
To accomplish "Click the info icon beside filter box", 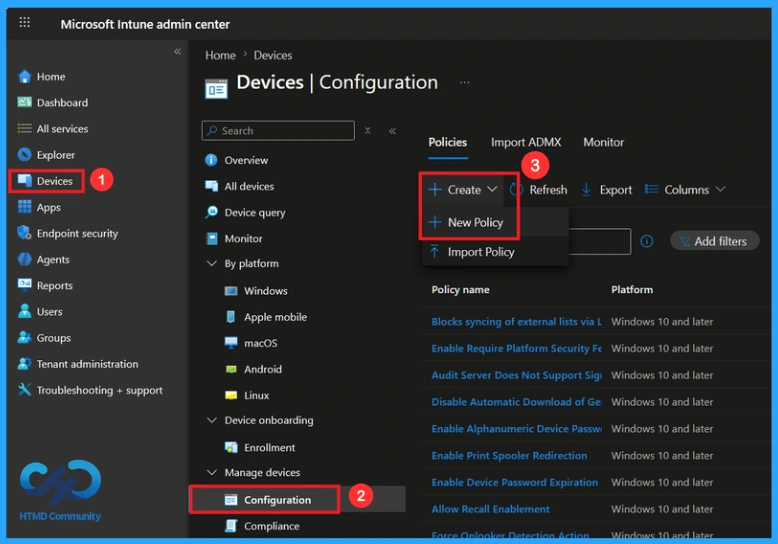I will (x=647, y=241).
